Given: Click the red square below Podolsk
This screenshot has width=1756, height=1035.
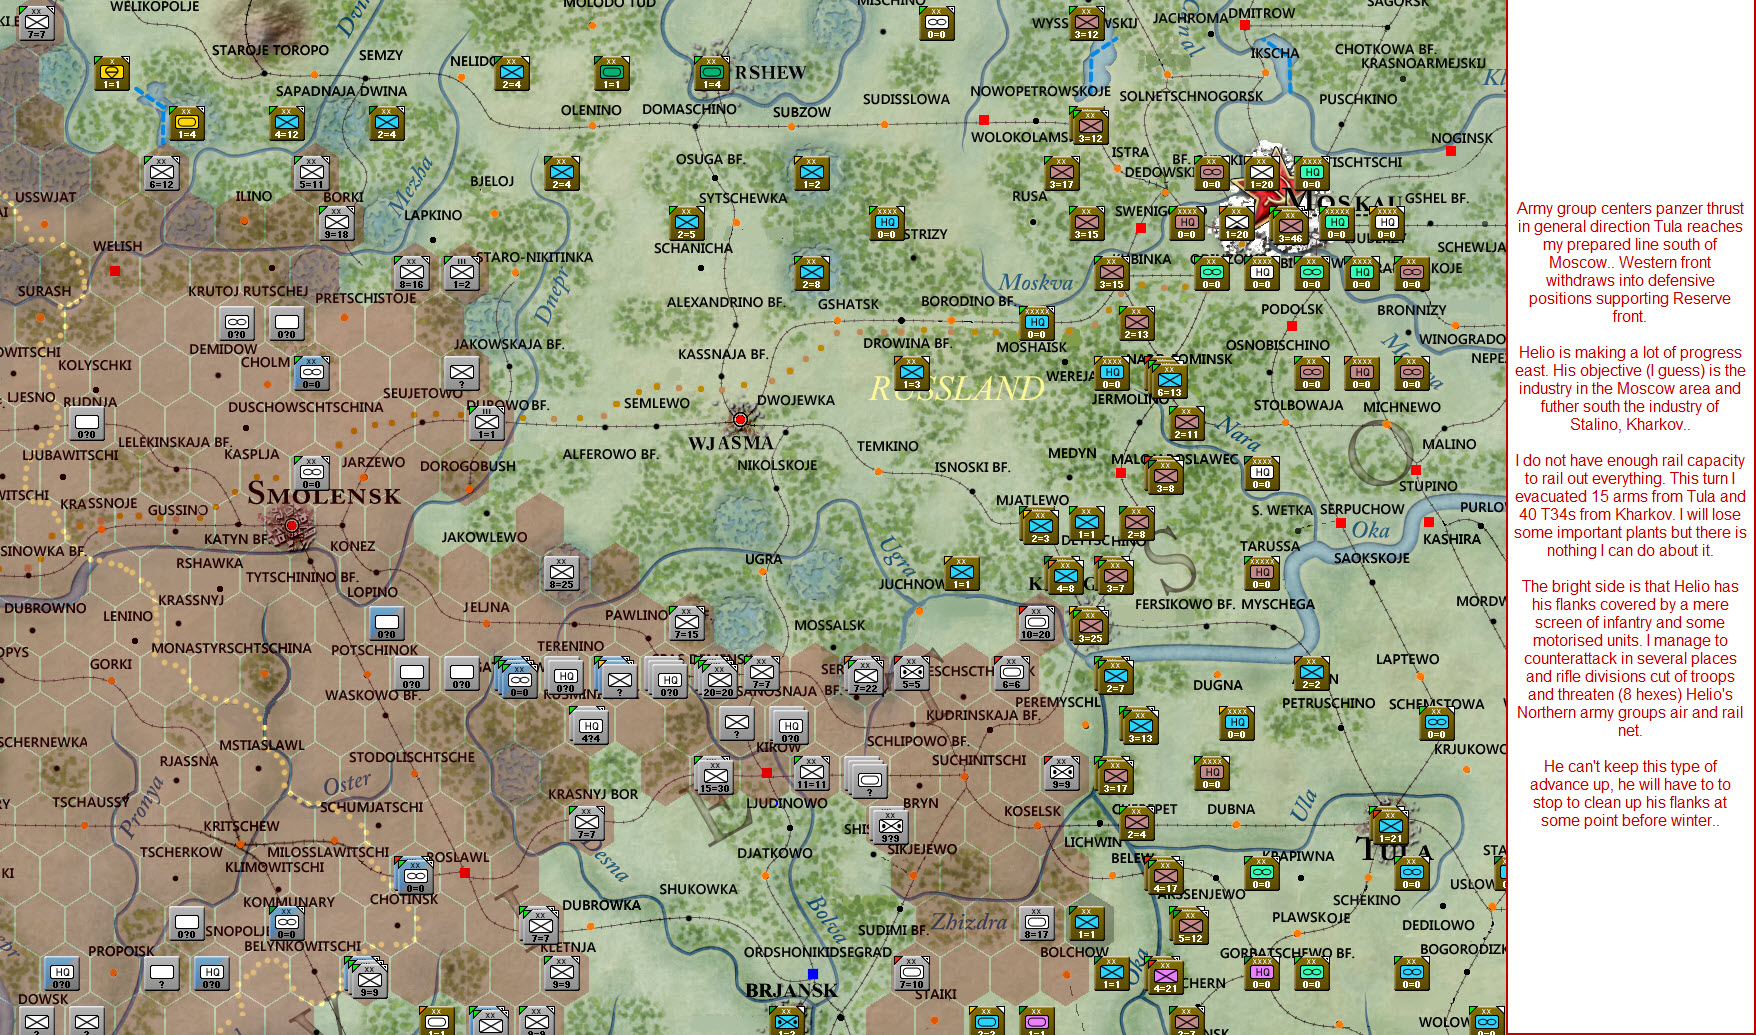Looking at the screenshot, I should pos(1292,326).
